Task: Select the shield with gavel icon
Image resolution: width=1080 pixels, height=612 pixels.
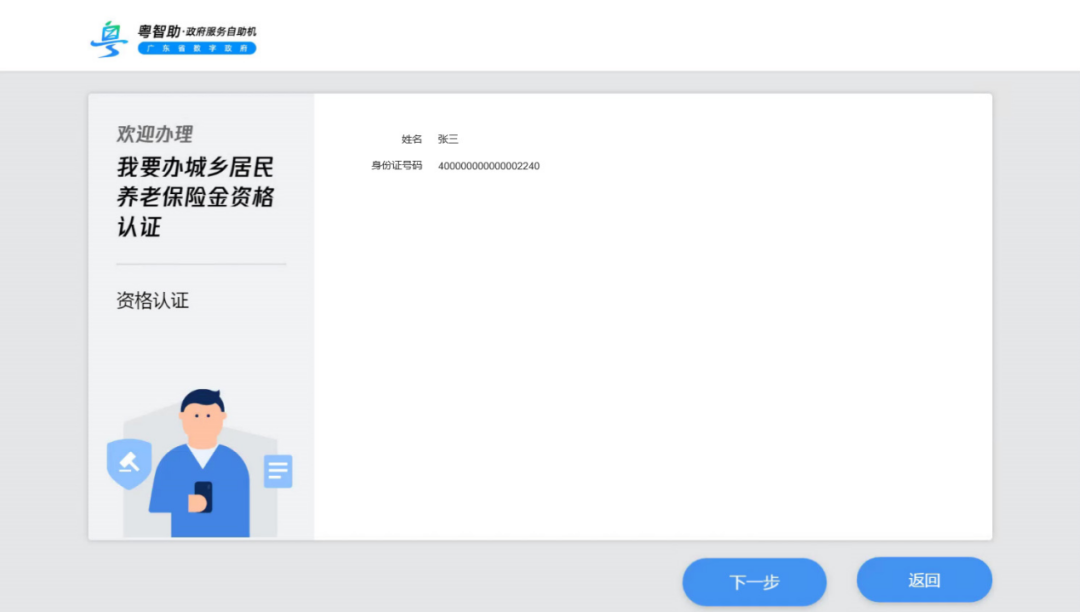Action: [129, 463]
